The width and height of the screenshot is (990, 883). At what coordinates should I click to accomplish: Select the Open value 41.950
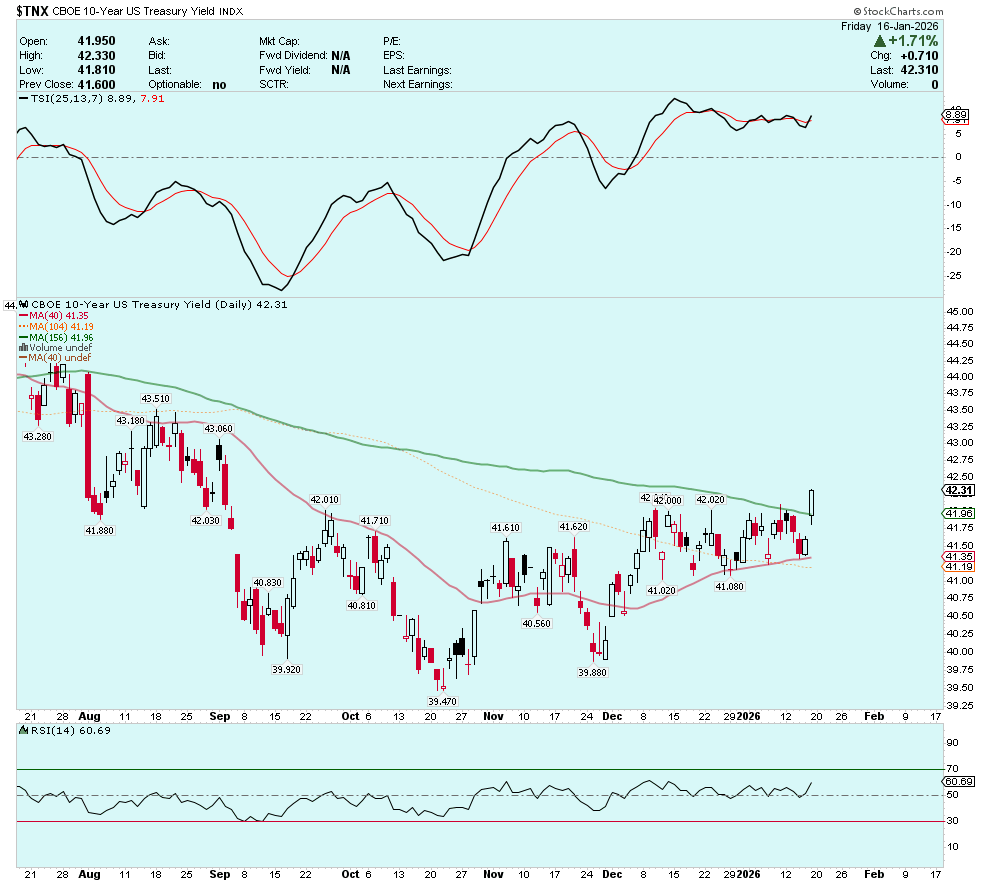pos(96,41)
